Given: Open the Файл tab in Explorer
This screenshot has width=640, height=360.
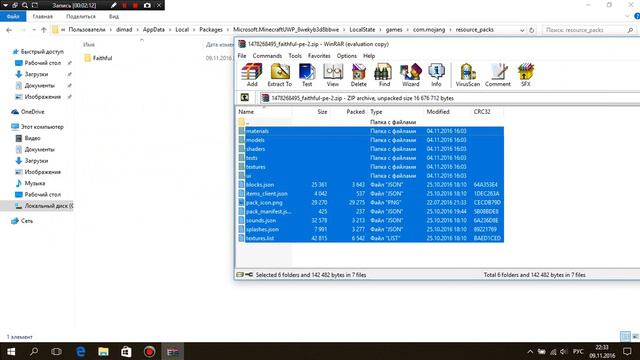Looking at the screenshot, I should 13,16.
